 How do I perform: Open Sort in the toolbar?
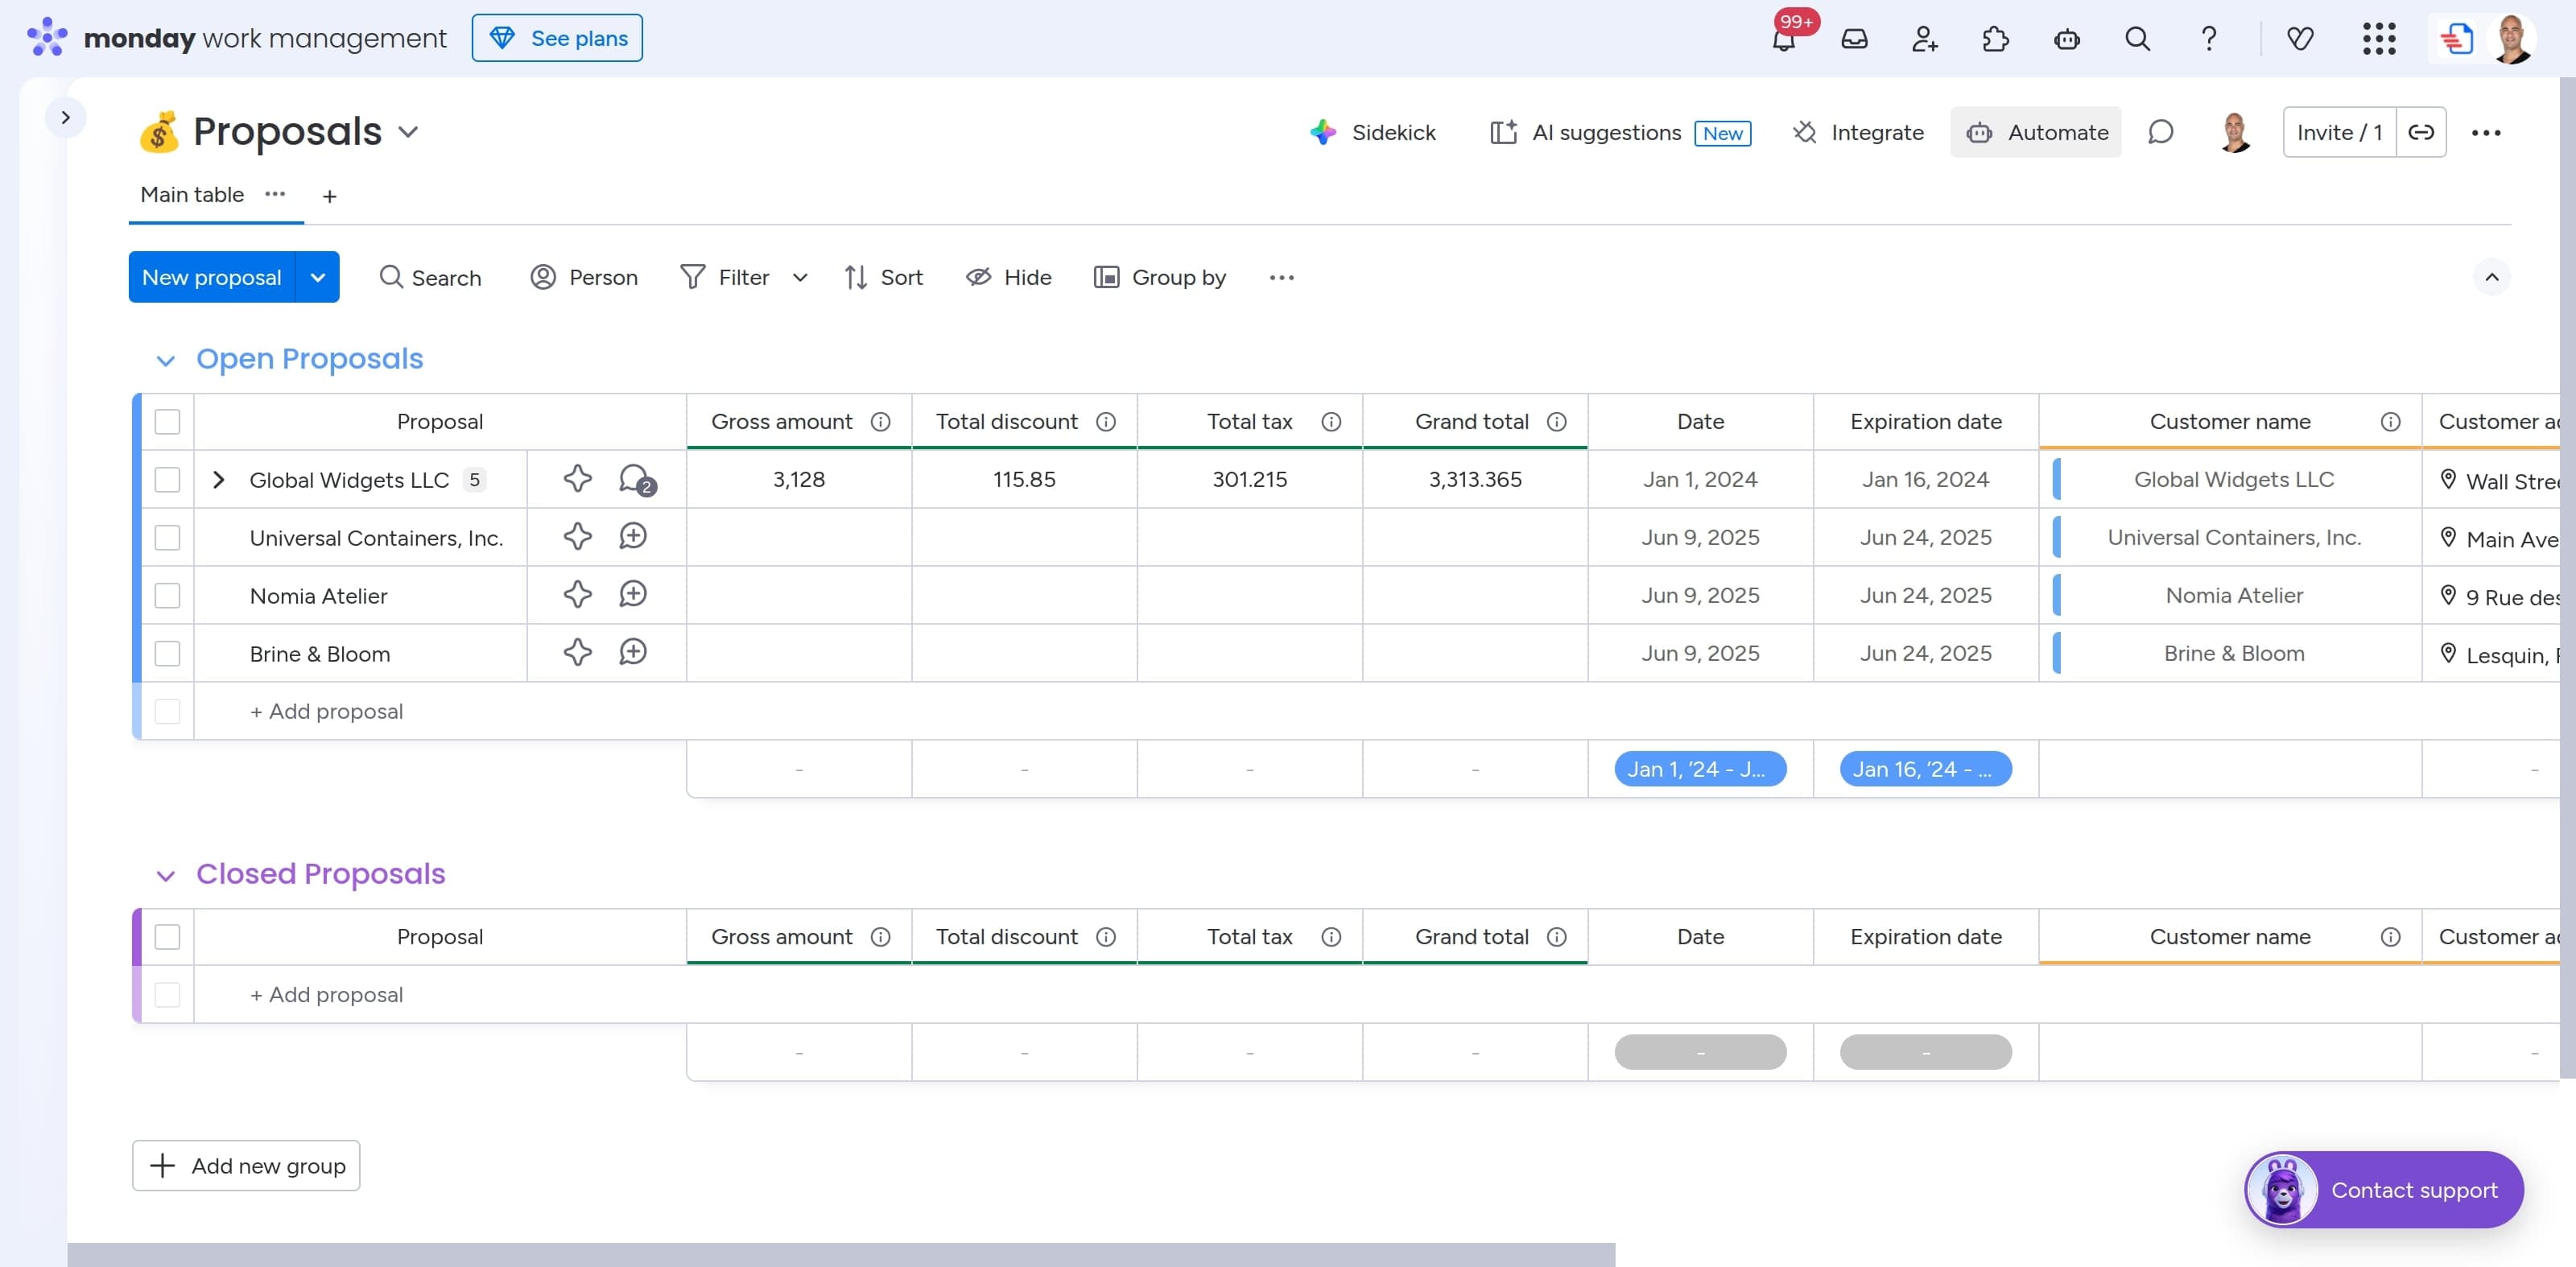coord(883,277)
